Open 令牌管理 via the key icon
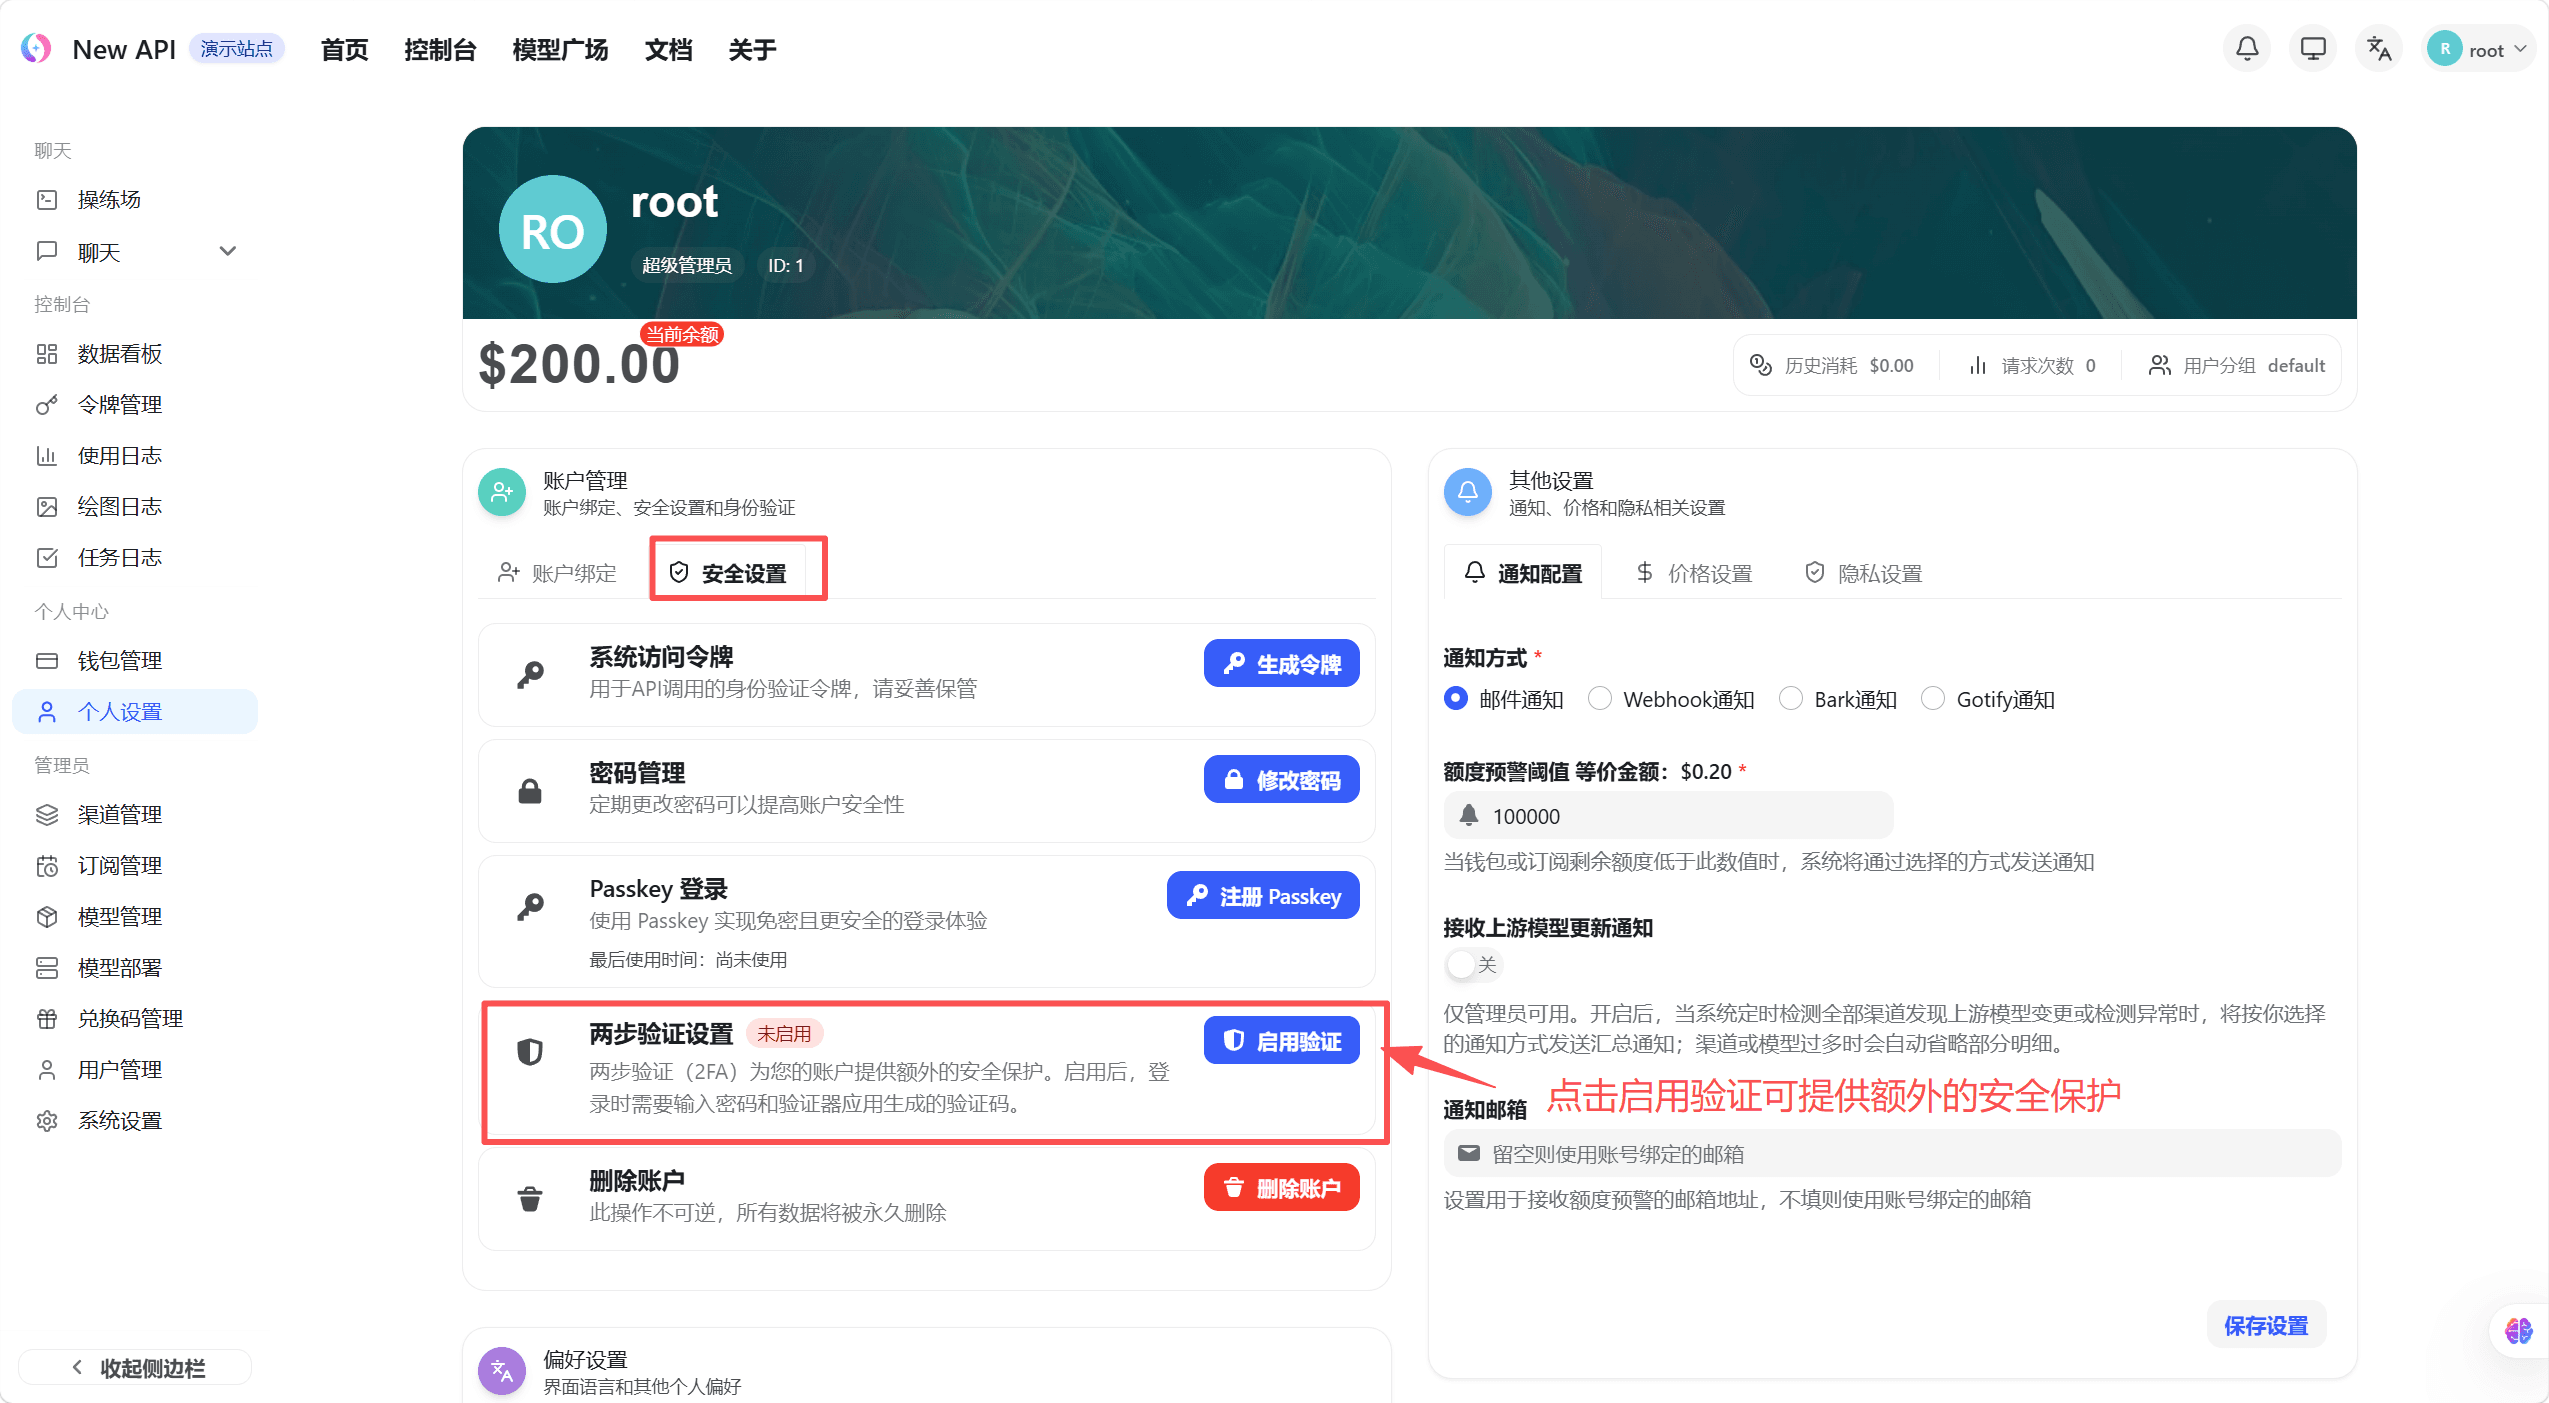2549x1403 pixels. 47,404
